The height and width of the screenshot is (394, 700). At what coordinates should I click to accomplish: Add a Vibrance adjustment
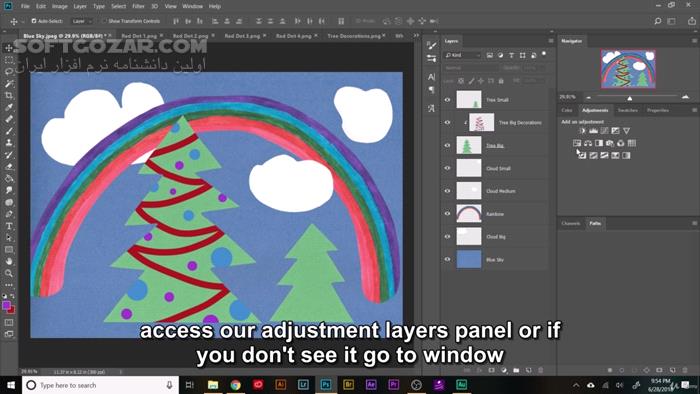click(x=626, y=131)
